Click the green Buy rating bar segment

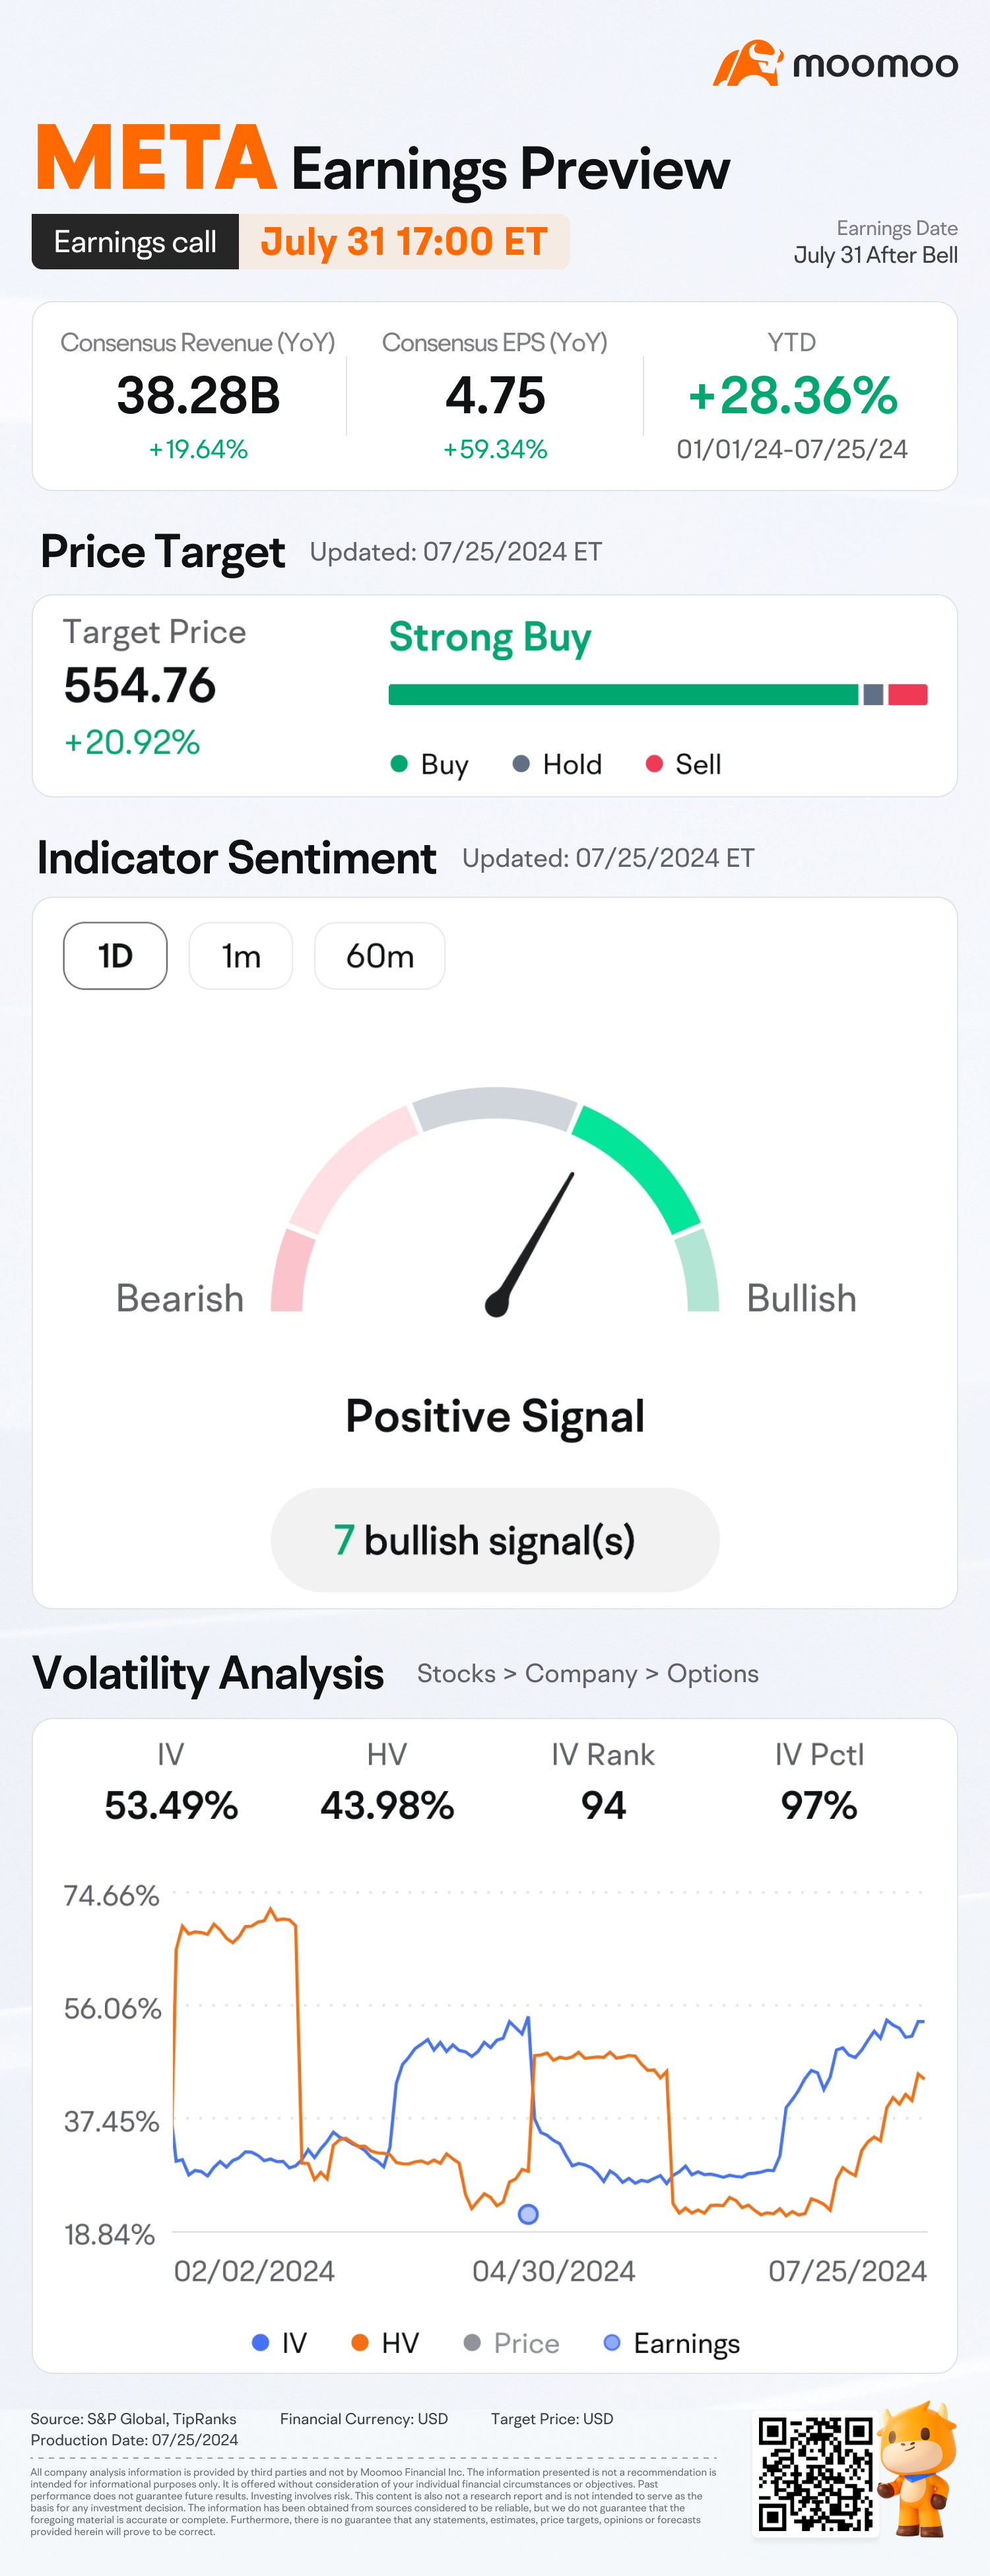623,695
